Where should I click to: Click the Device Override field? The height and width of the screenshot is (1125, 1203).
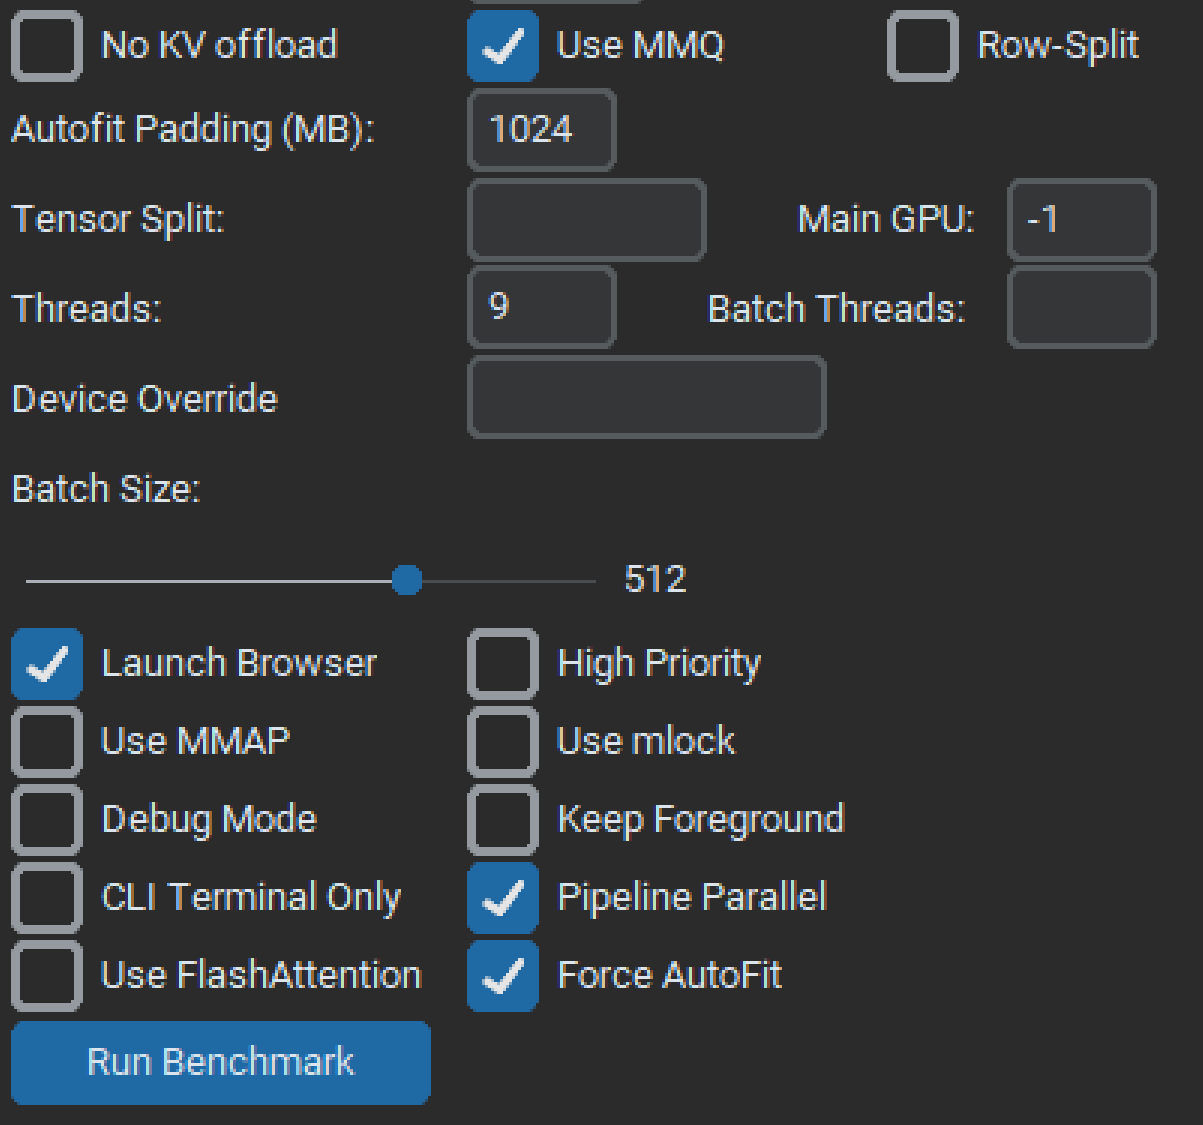click(646, 398)
